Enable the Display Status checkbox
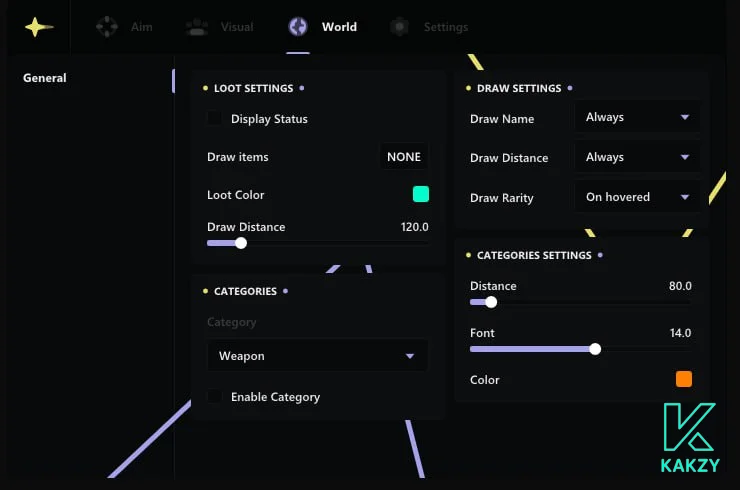Screen dimensions: 740x490 [215, 119]
